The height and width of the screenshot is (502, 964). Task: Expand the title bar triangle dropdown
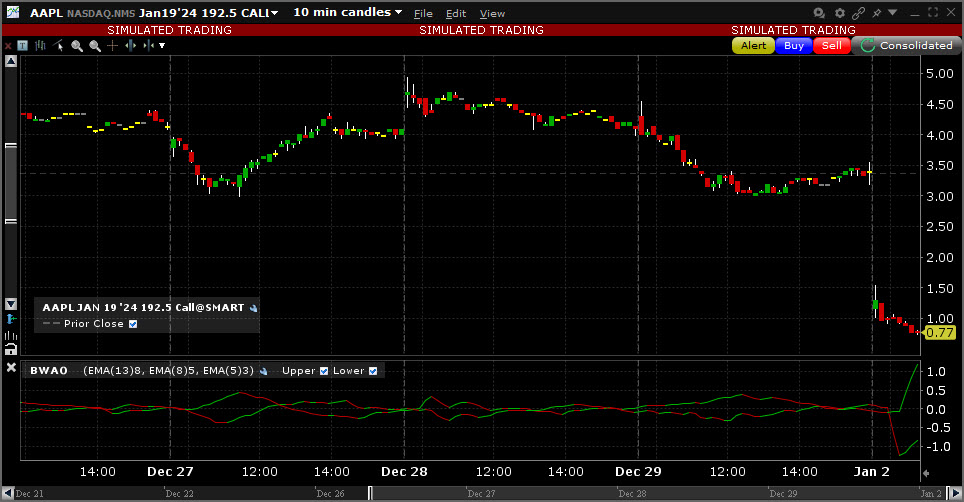tap(893, 12)
